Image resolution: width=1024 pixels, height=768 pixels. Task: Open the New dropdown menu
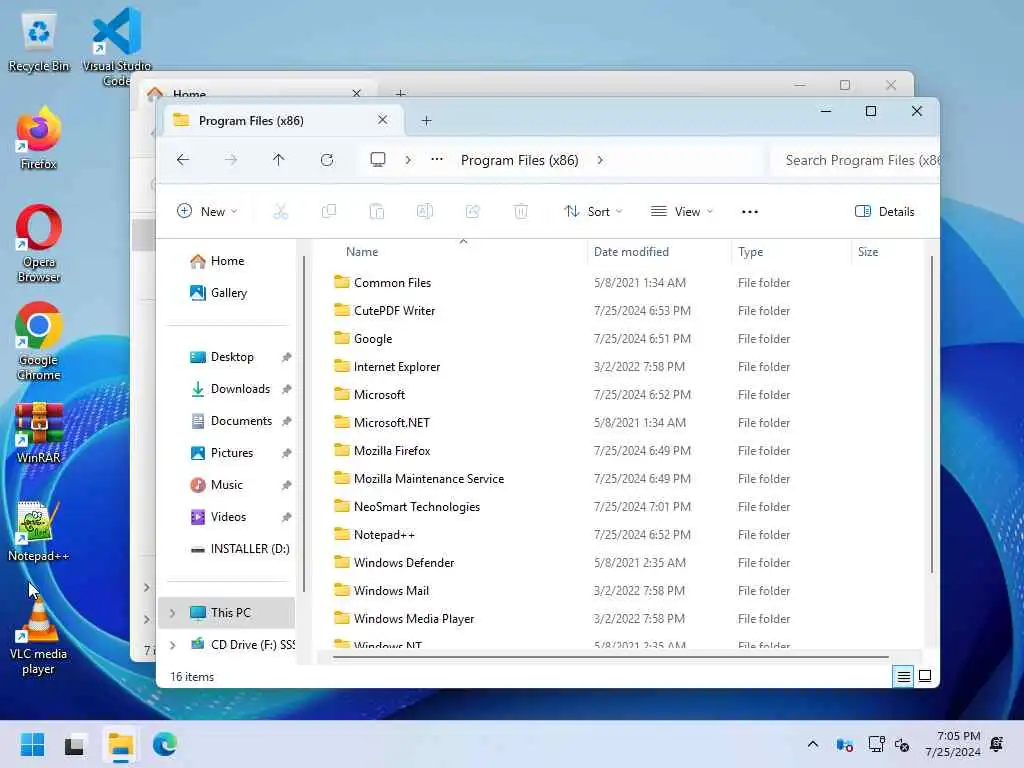coord(207,212)
